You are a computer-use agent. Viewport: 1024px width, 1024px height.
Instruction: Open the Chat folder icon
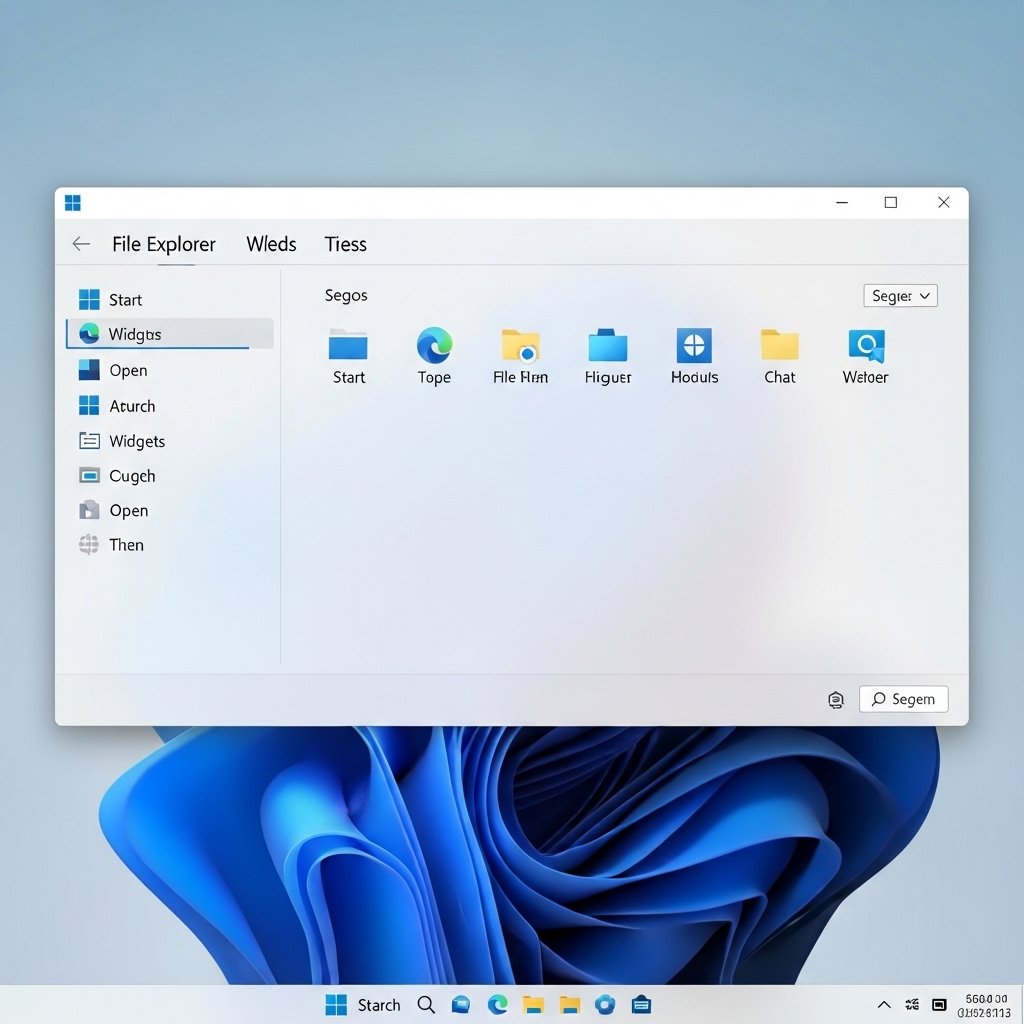pos(780,345)
